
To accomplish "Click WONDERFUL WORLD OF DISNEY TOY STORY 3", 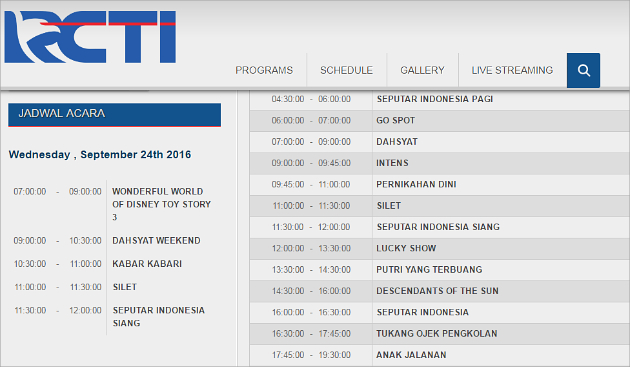I will (162, 204).
